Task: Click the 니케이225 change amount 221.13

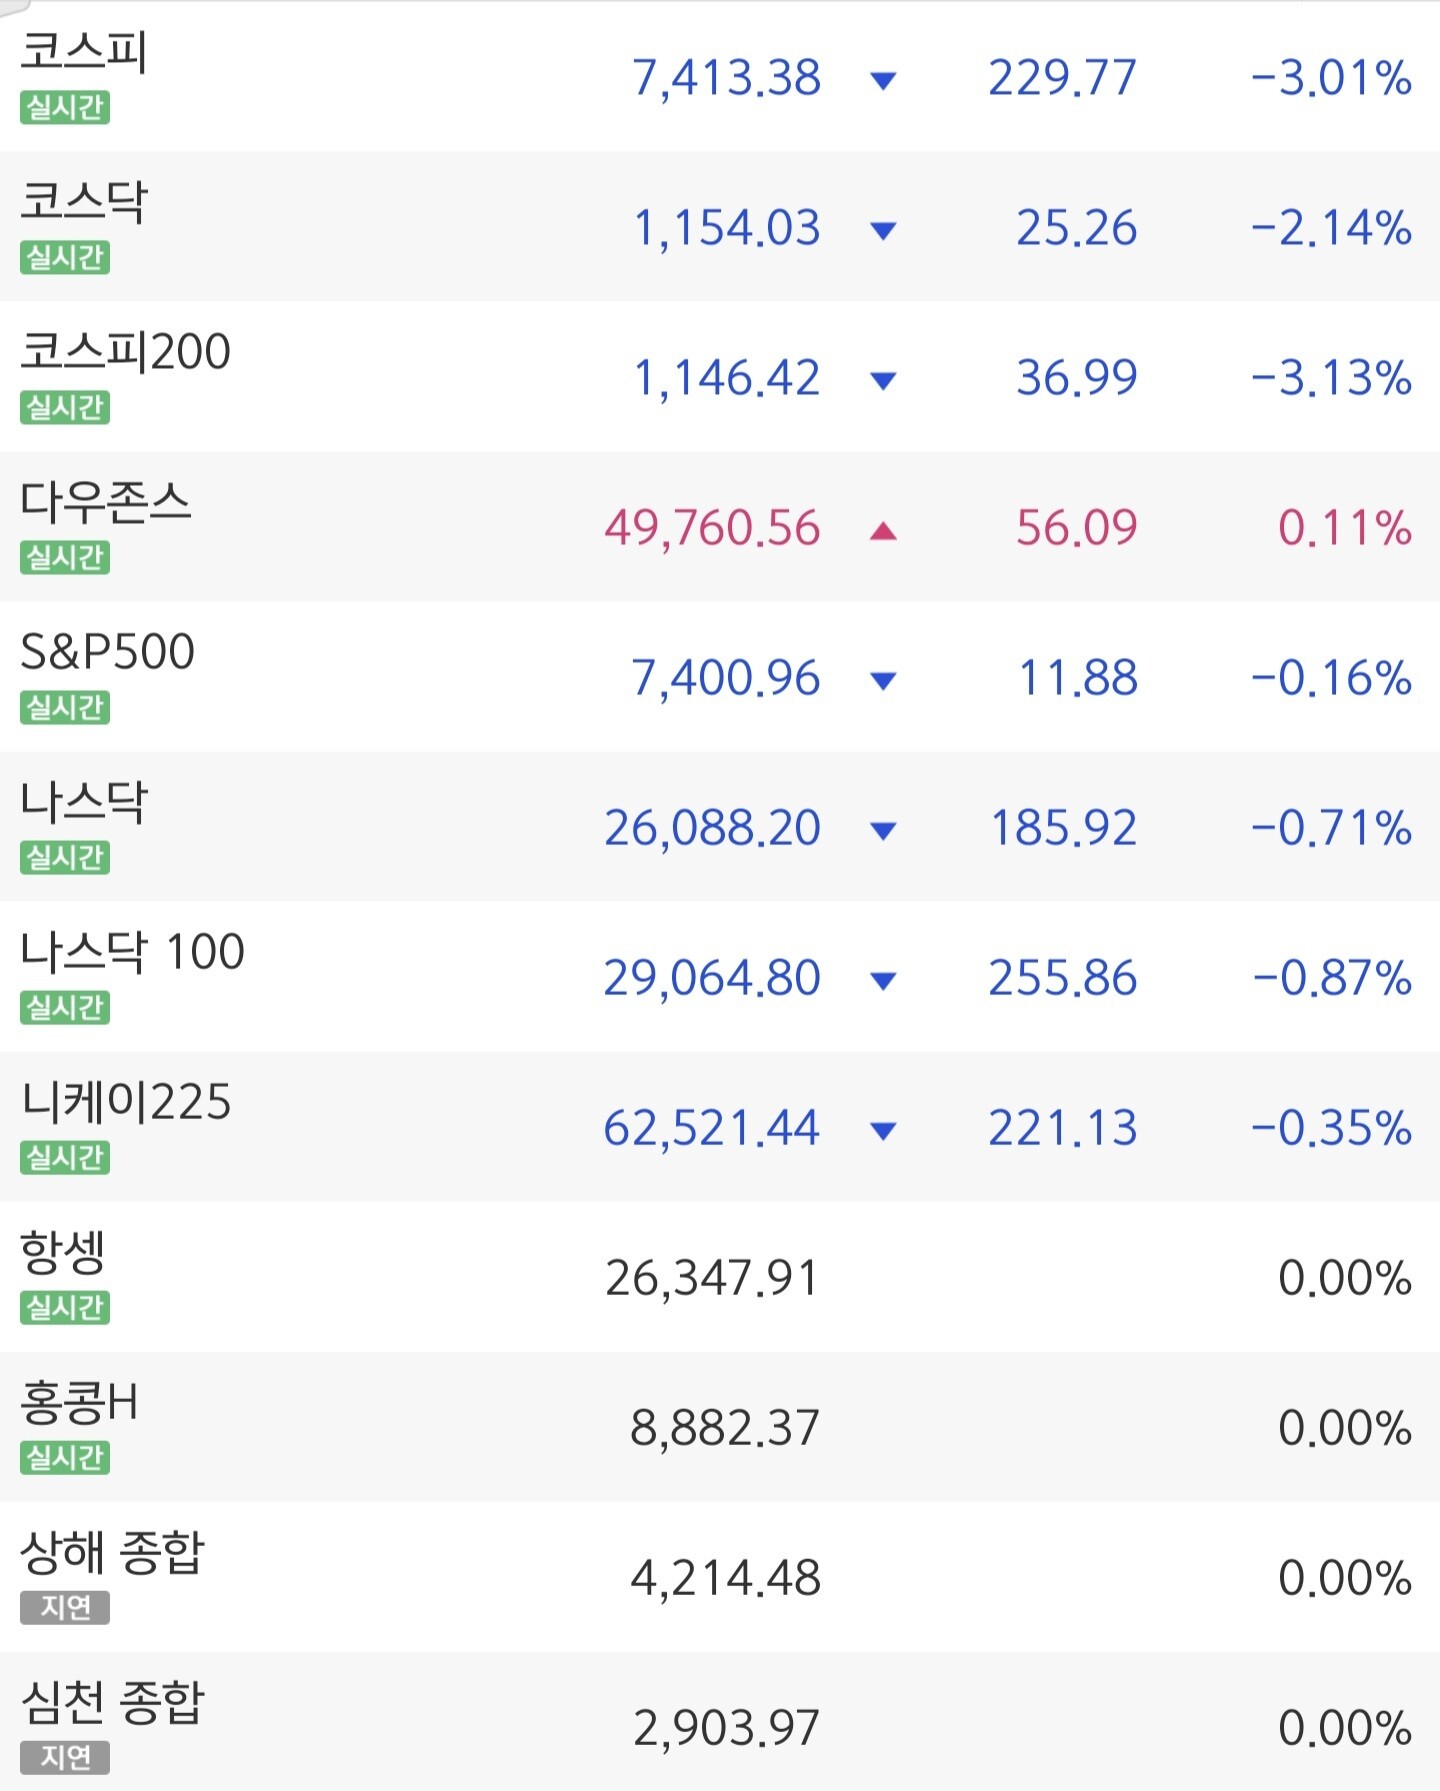Action: pos(1063,1128)
